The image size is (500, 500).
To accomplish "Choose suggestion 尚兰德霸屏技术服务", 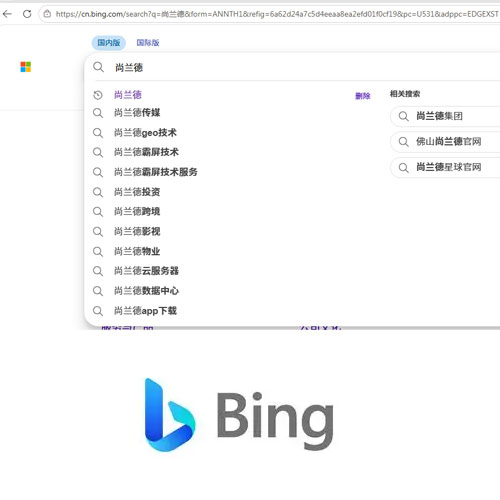I will (156, 172).
